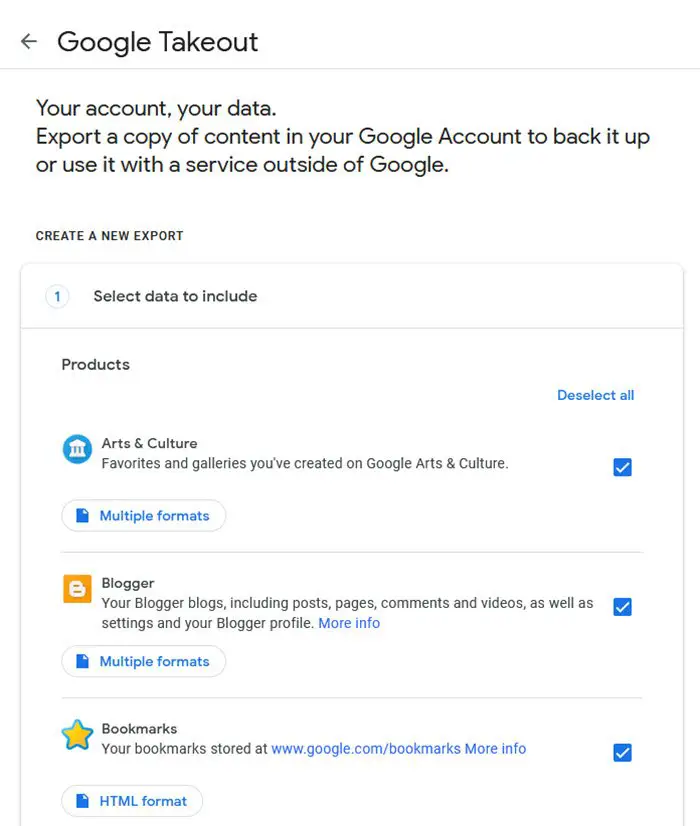Click the Arts & Culture museum icon
This screenshot has height=826, width=700.
pos(77,451)
